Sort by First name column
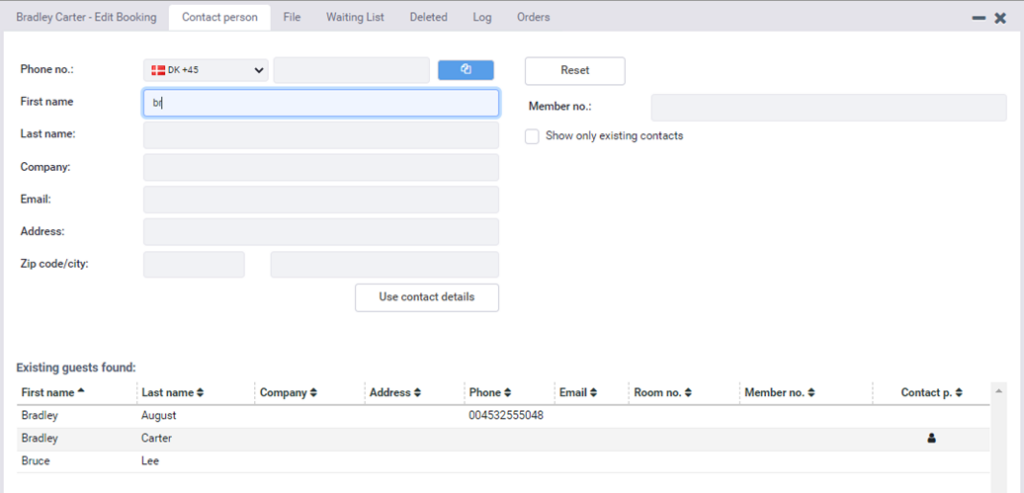The height and width of the screenshot is (493, 1024). pyautogui.click(x=53, y=392)
